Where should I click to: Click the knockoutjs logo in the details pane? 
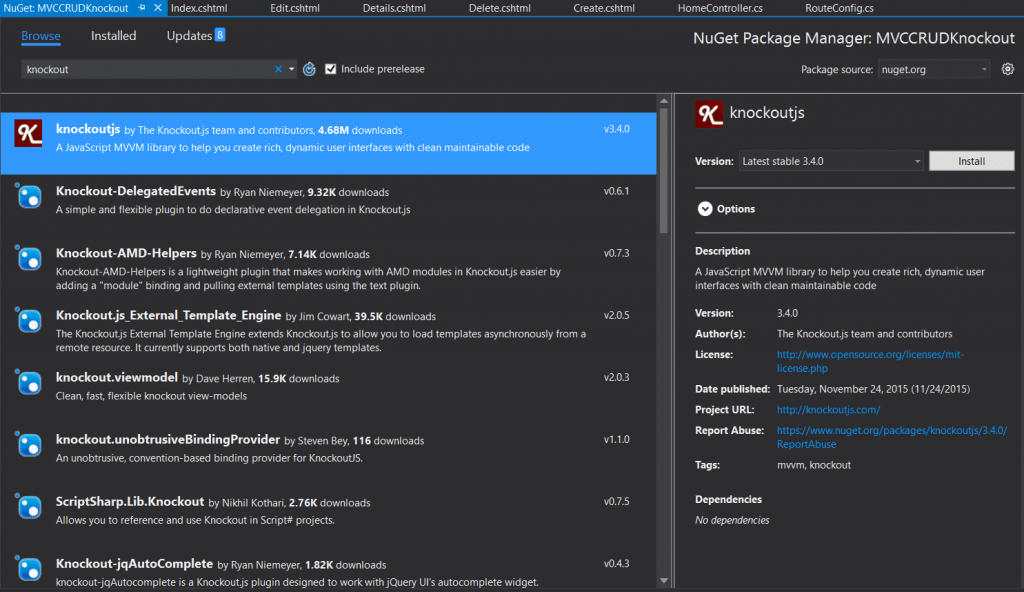click(709, 113)
